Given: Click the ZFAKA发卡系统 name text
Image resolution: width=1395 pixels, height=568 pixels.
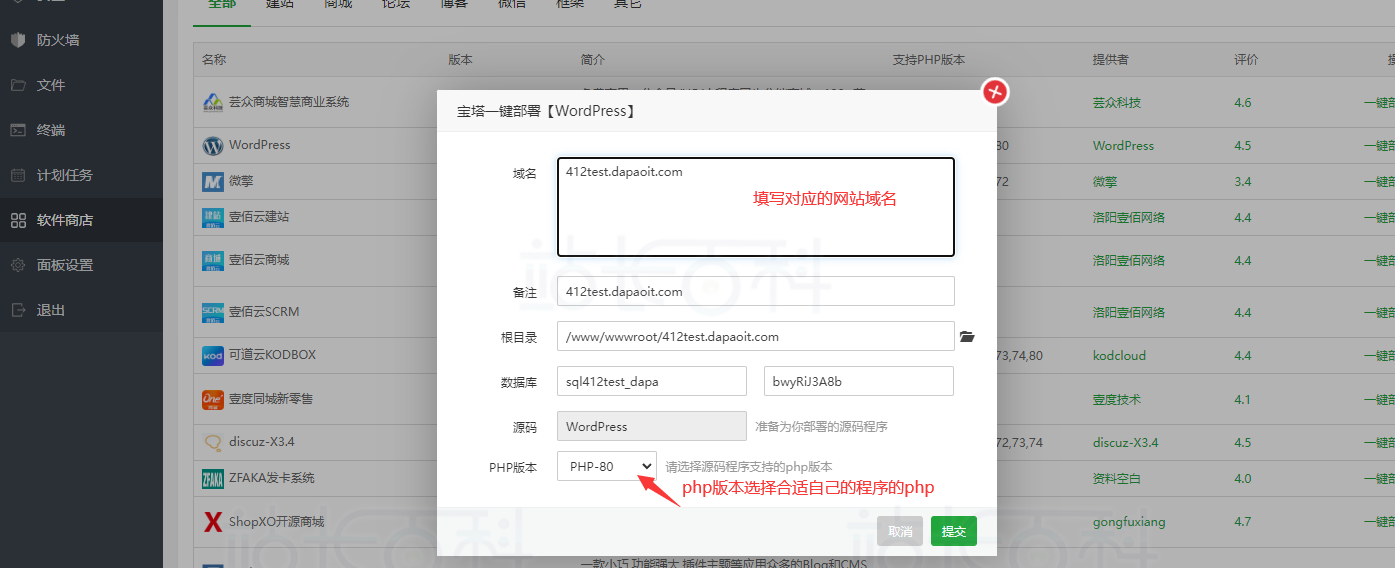Looking at the screenshot, I should coord(272,478).
